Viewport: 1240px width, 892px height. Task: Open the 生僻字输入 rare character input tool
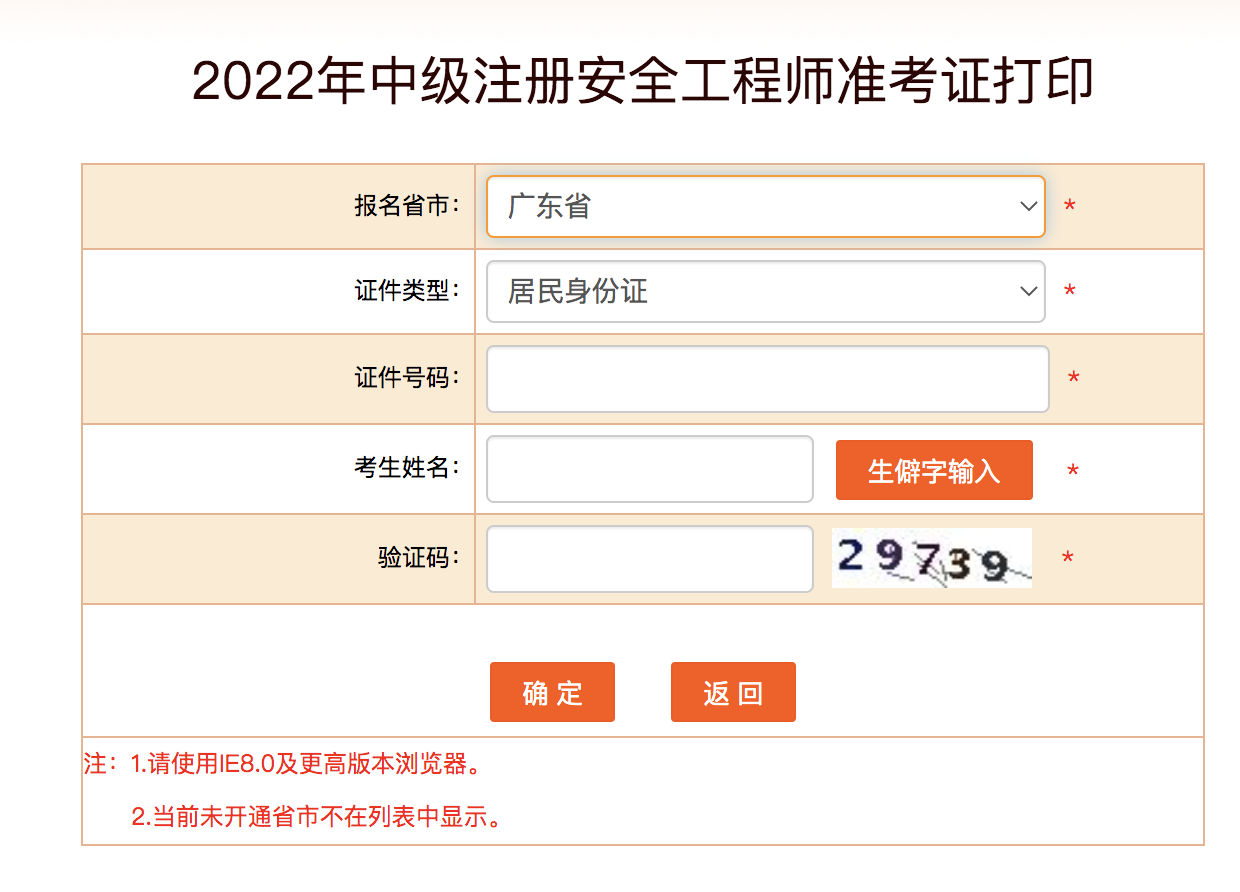[x=933, y=469]
